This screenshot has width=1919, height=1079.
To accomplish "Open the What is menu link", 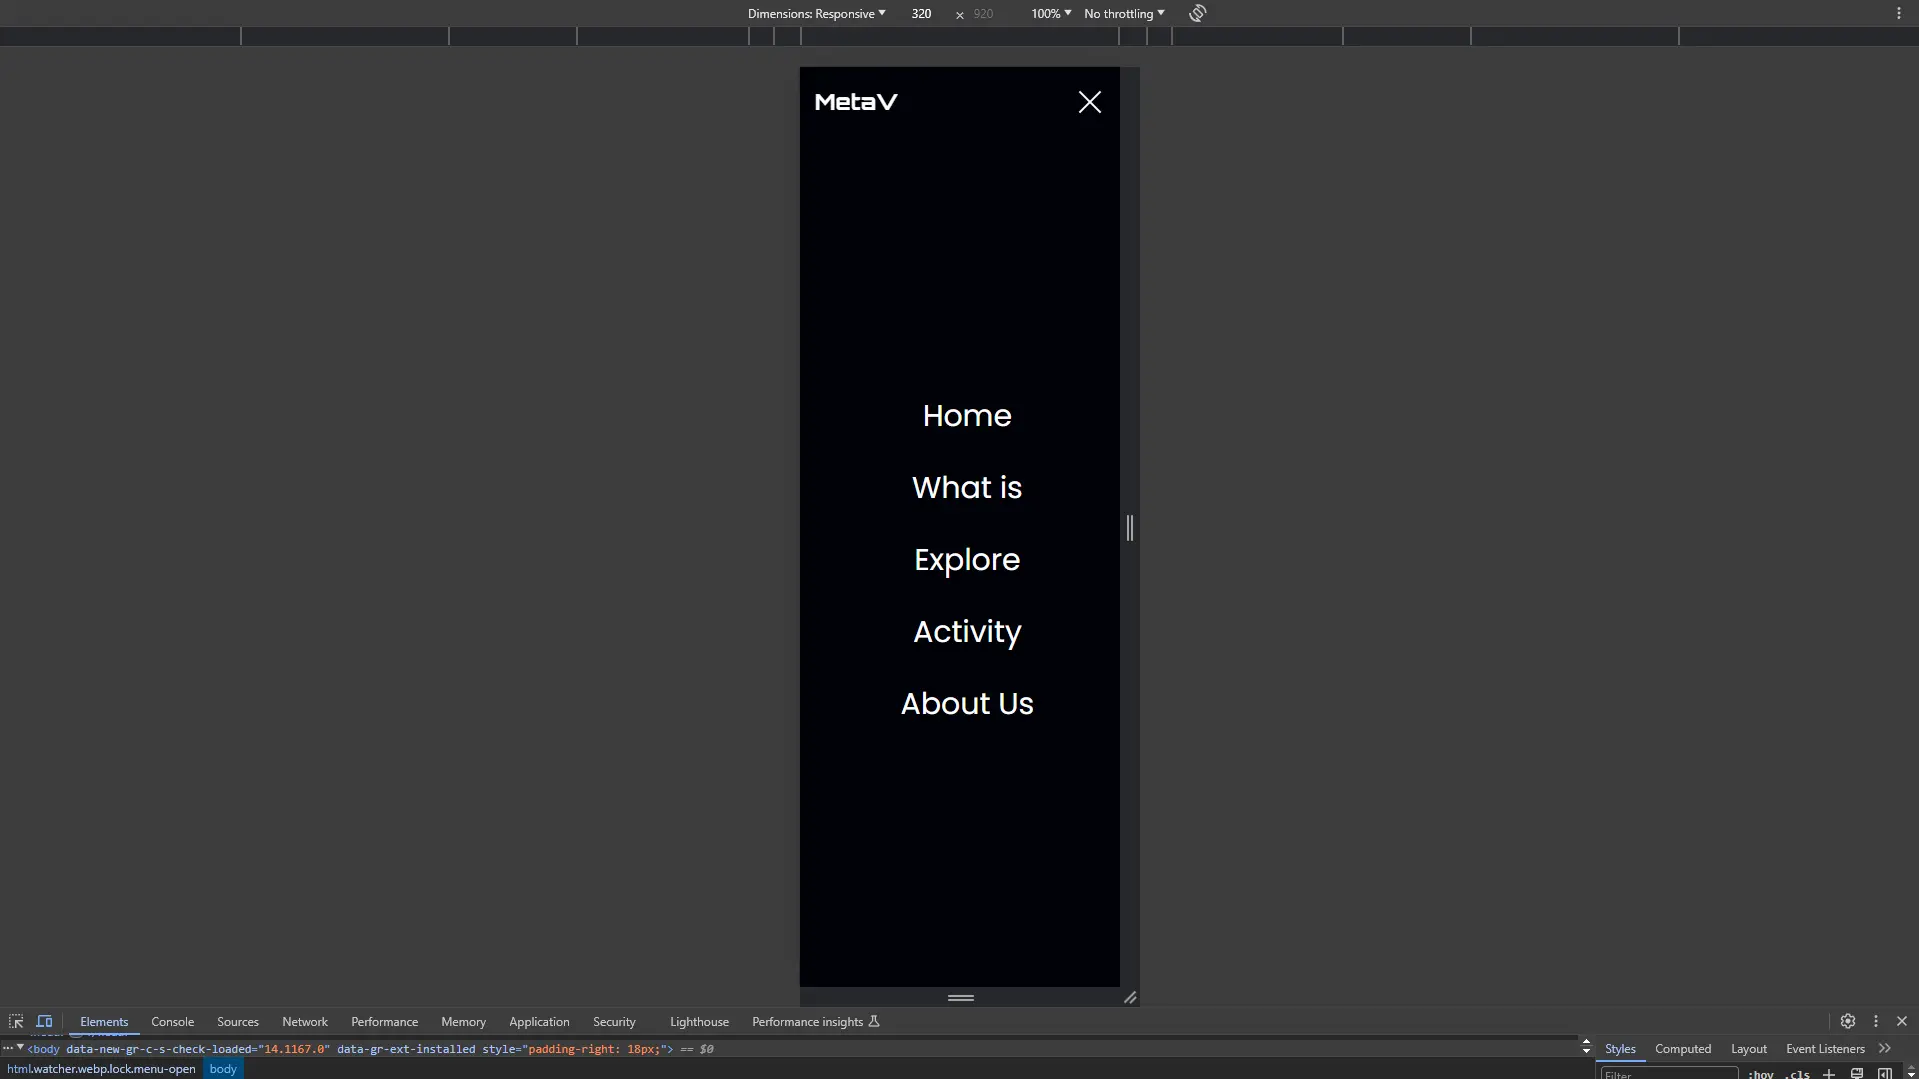I will [967, 488].
